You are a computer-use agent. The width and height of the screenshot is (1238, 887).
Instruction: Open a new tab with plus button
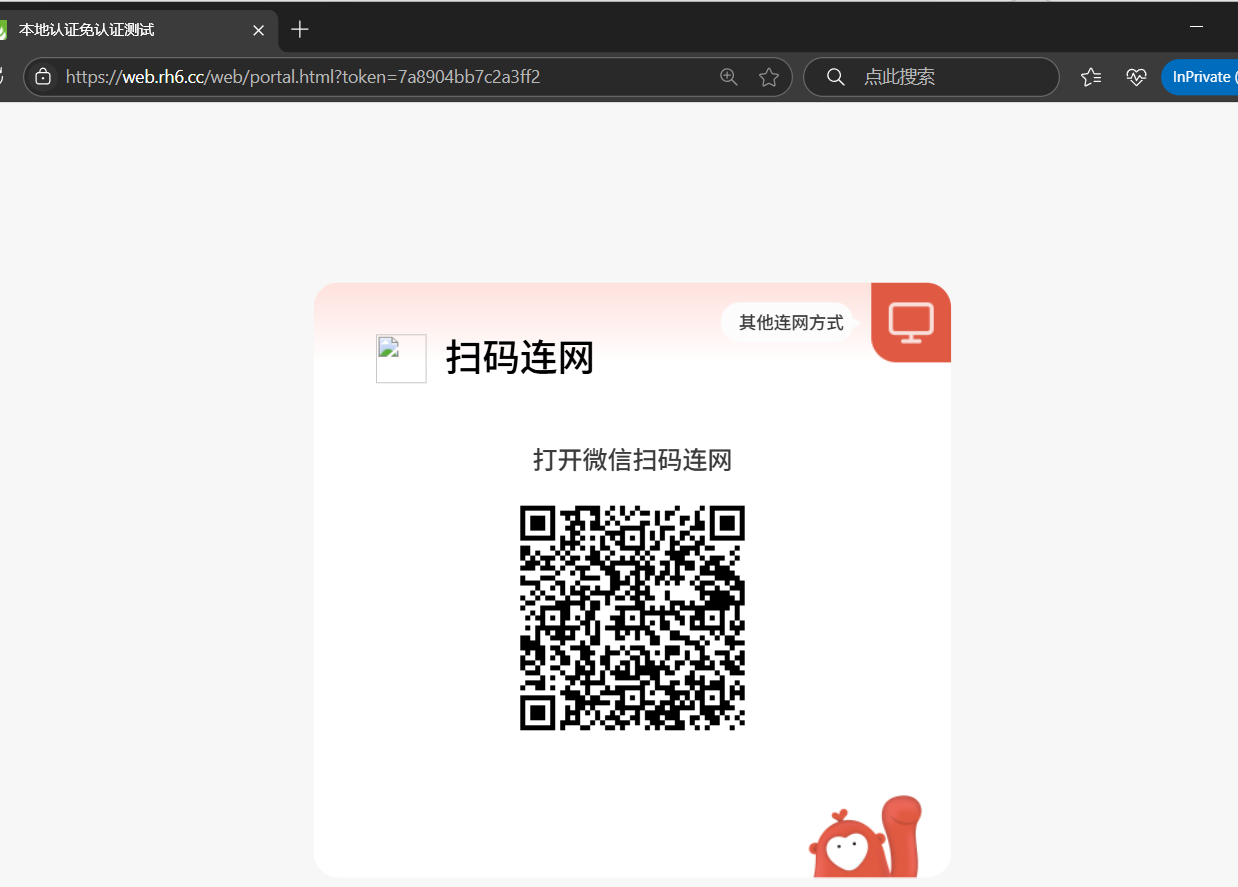pyautogui.click(x=300, y=30)
